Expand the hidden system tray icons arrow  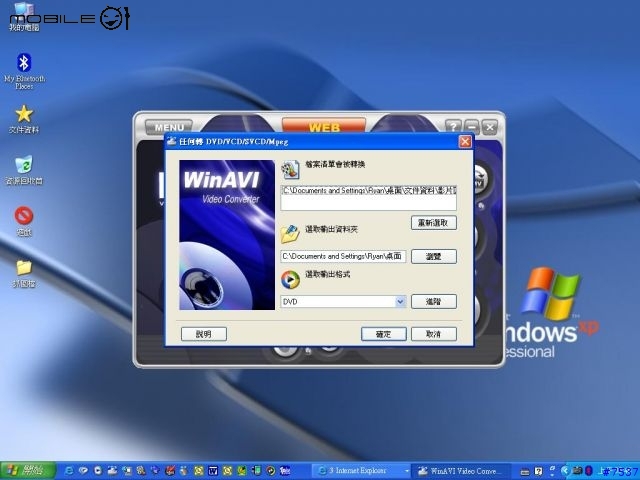(565, 471)
